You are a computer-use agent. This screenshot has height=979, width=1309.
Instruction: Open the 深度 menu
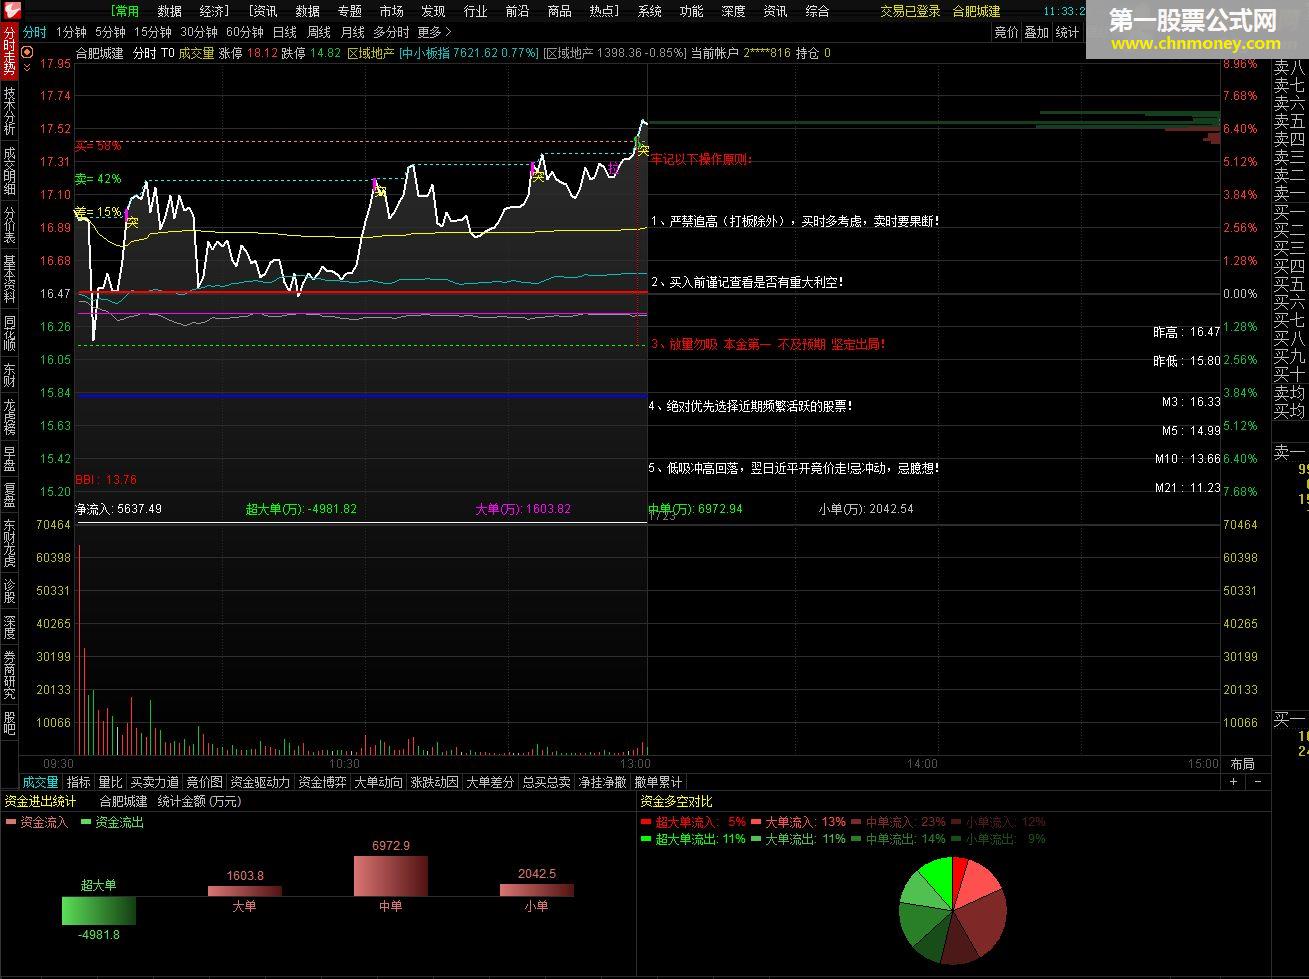[x=734, y=11]
